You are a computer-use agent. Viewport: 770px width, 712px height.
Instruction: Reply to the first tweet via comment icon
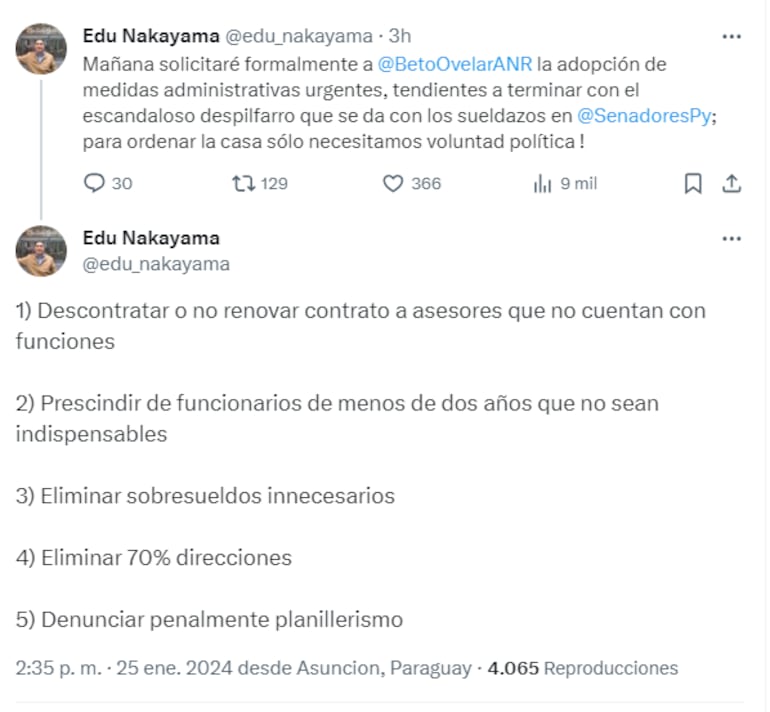click(x=95, y=183)
